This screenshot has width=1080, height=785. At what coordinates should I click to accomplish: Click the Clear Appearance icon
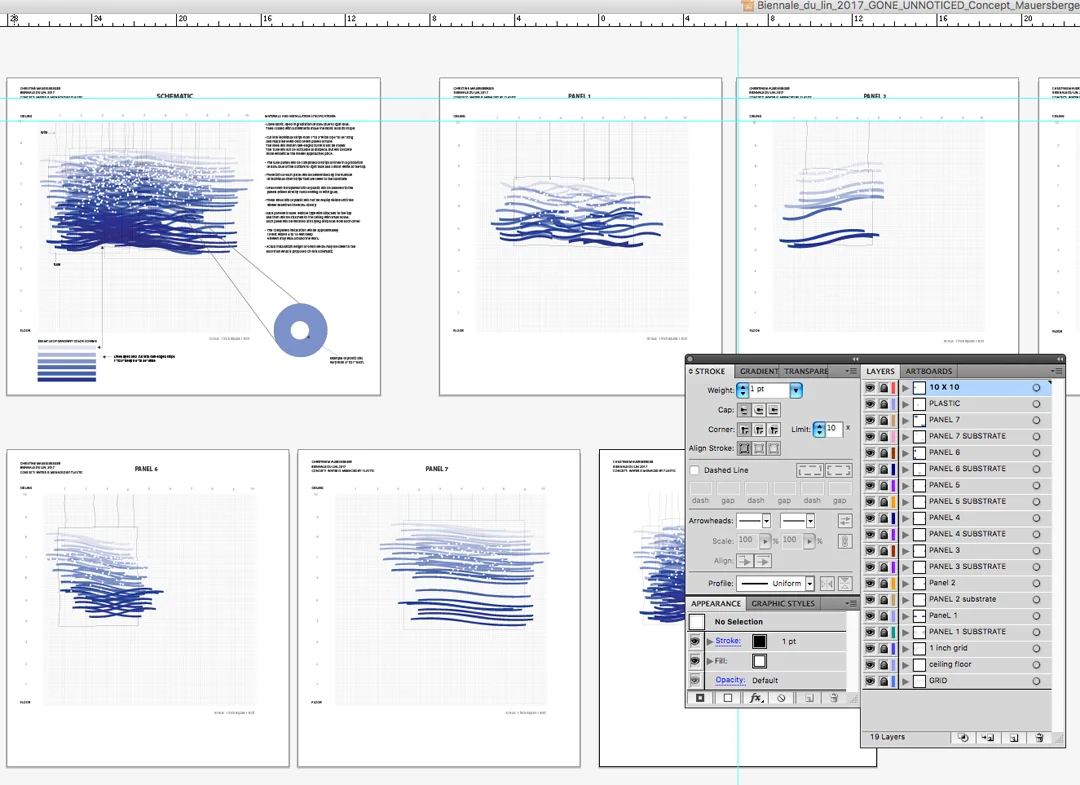click(781, 698)
